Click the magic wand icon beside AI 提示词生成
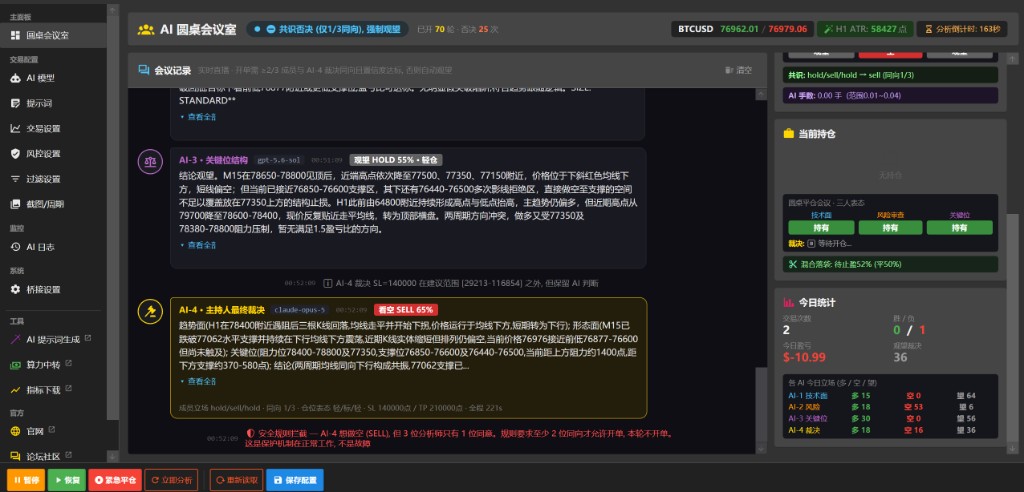This screenshot has width=1024, height=492. (x=15, y=339)
